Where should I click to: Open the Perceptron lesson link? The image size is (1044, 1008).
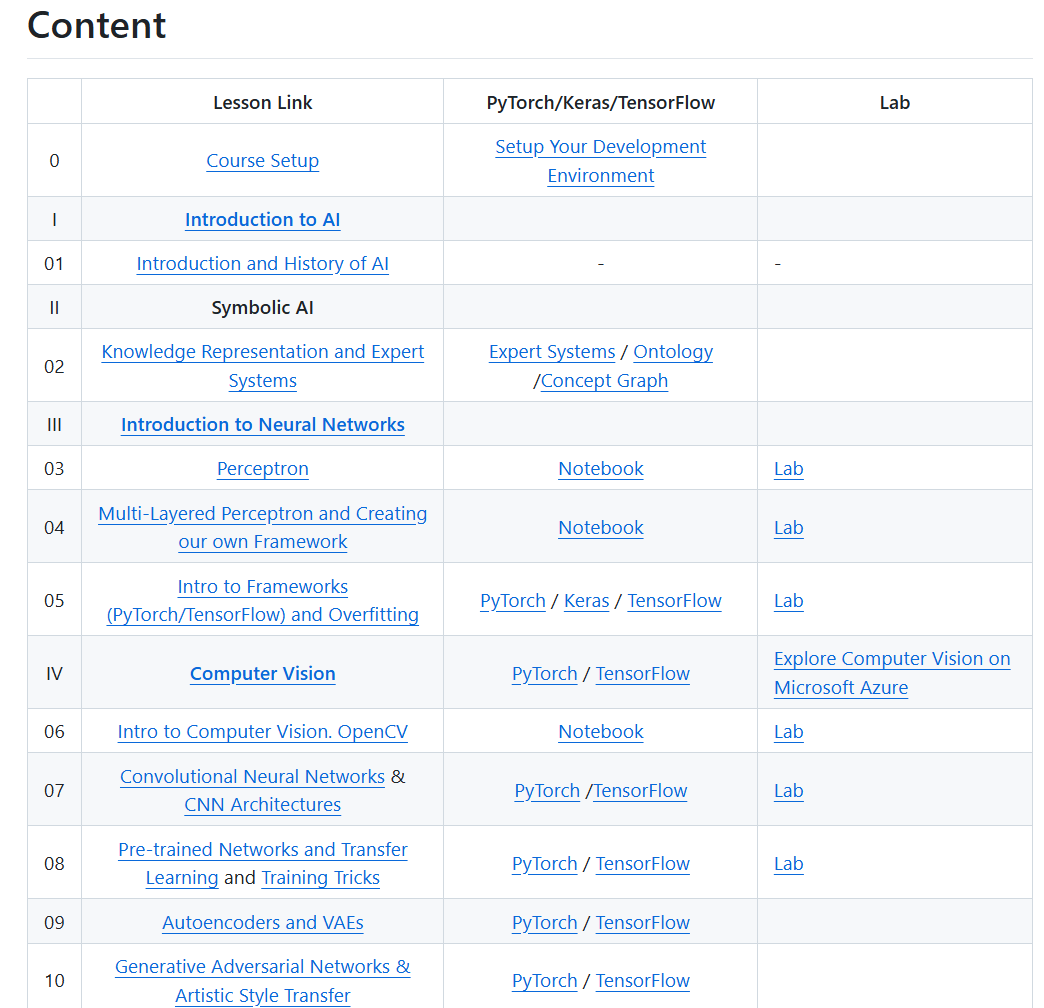coord(262,468)
